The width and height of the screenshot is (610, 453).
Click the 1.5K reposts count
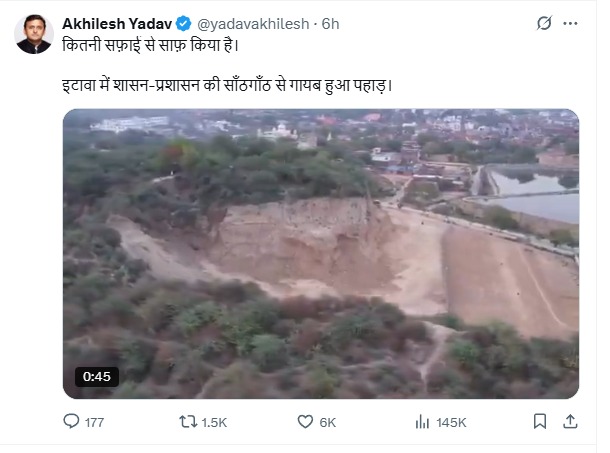[213, 423]
